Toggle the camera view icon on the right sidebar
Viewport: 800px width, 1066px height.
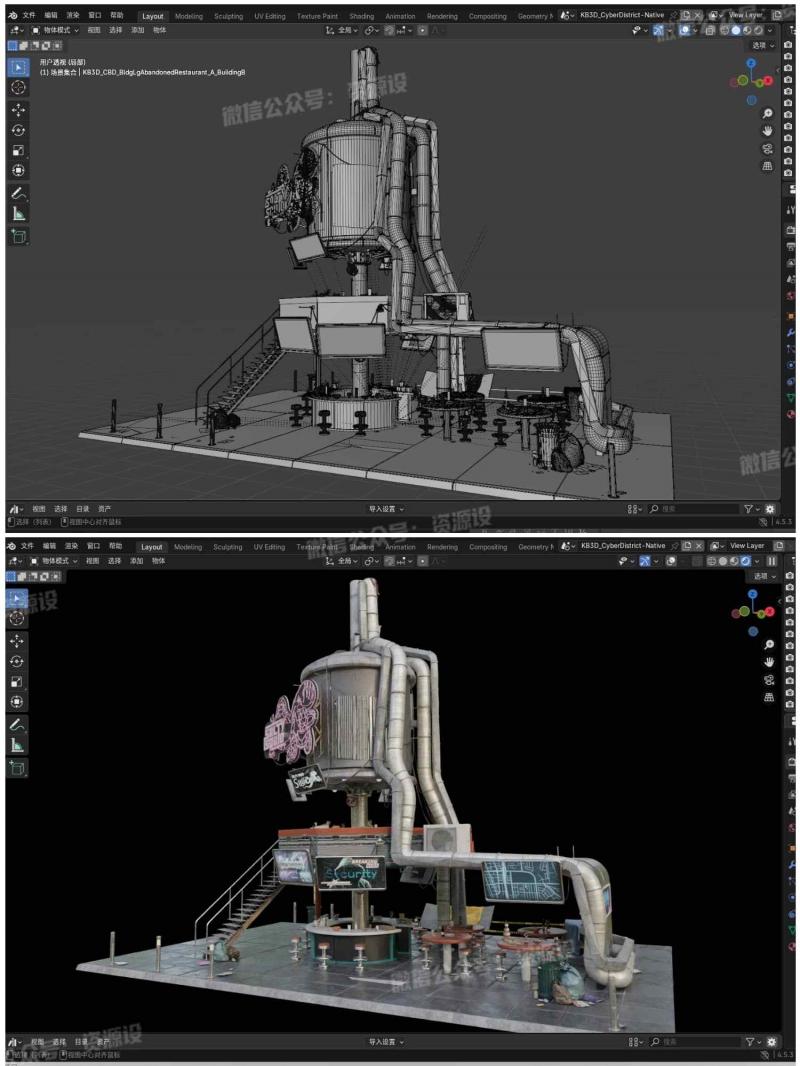767,148
